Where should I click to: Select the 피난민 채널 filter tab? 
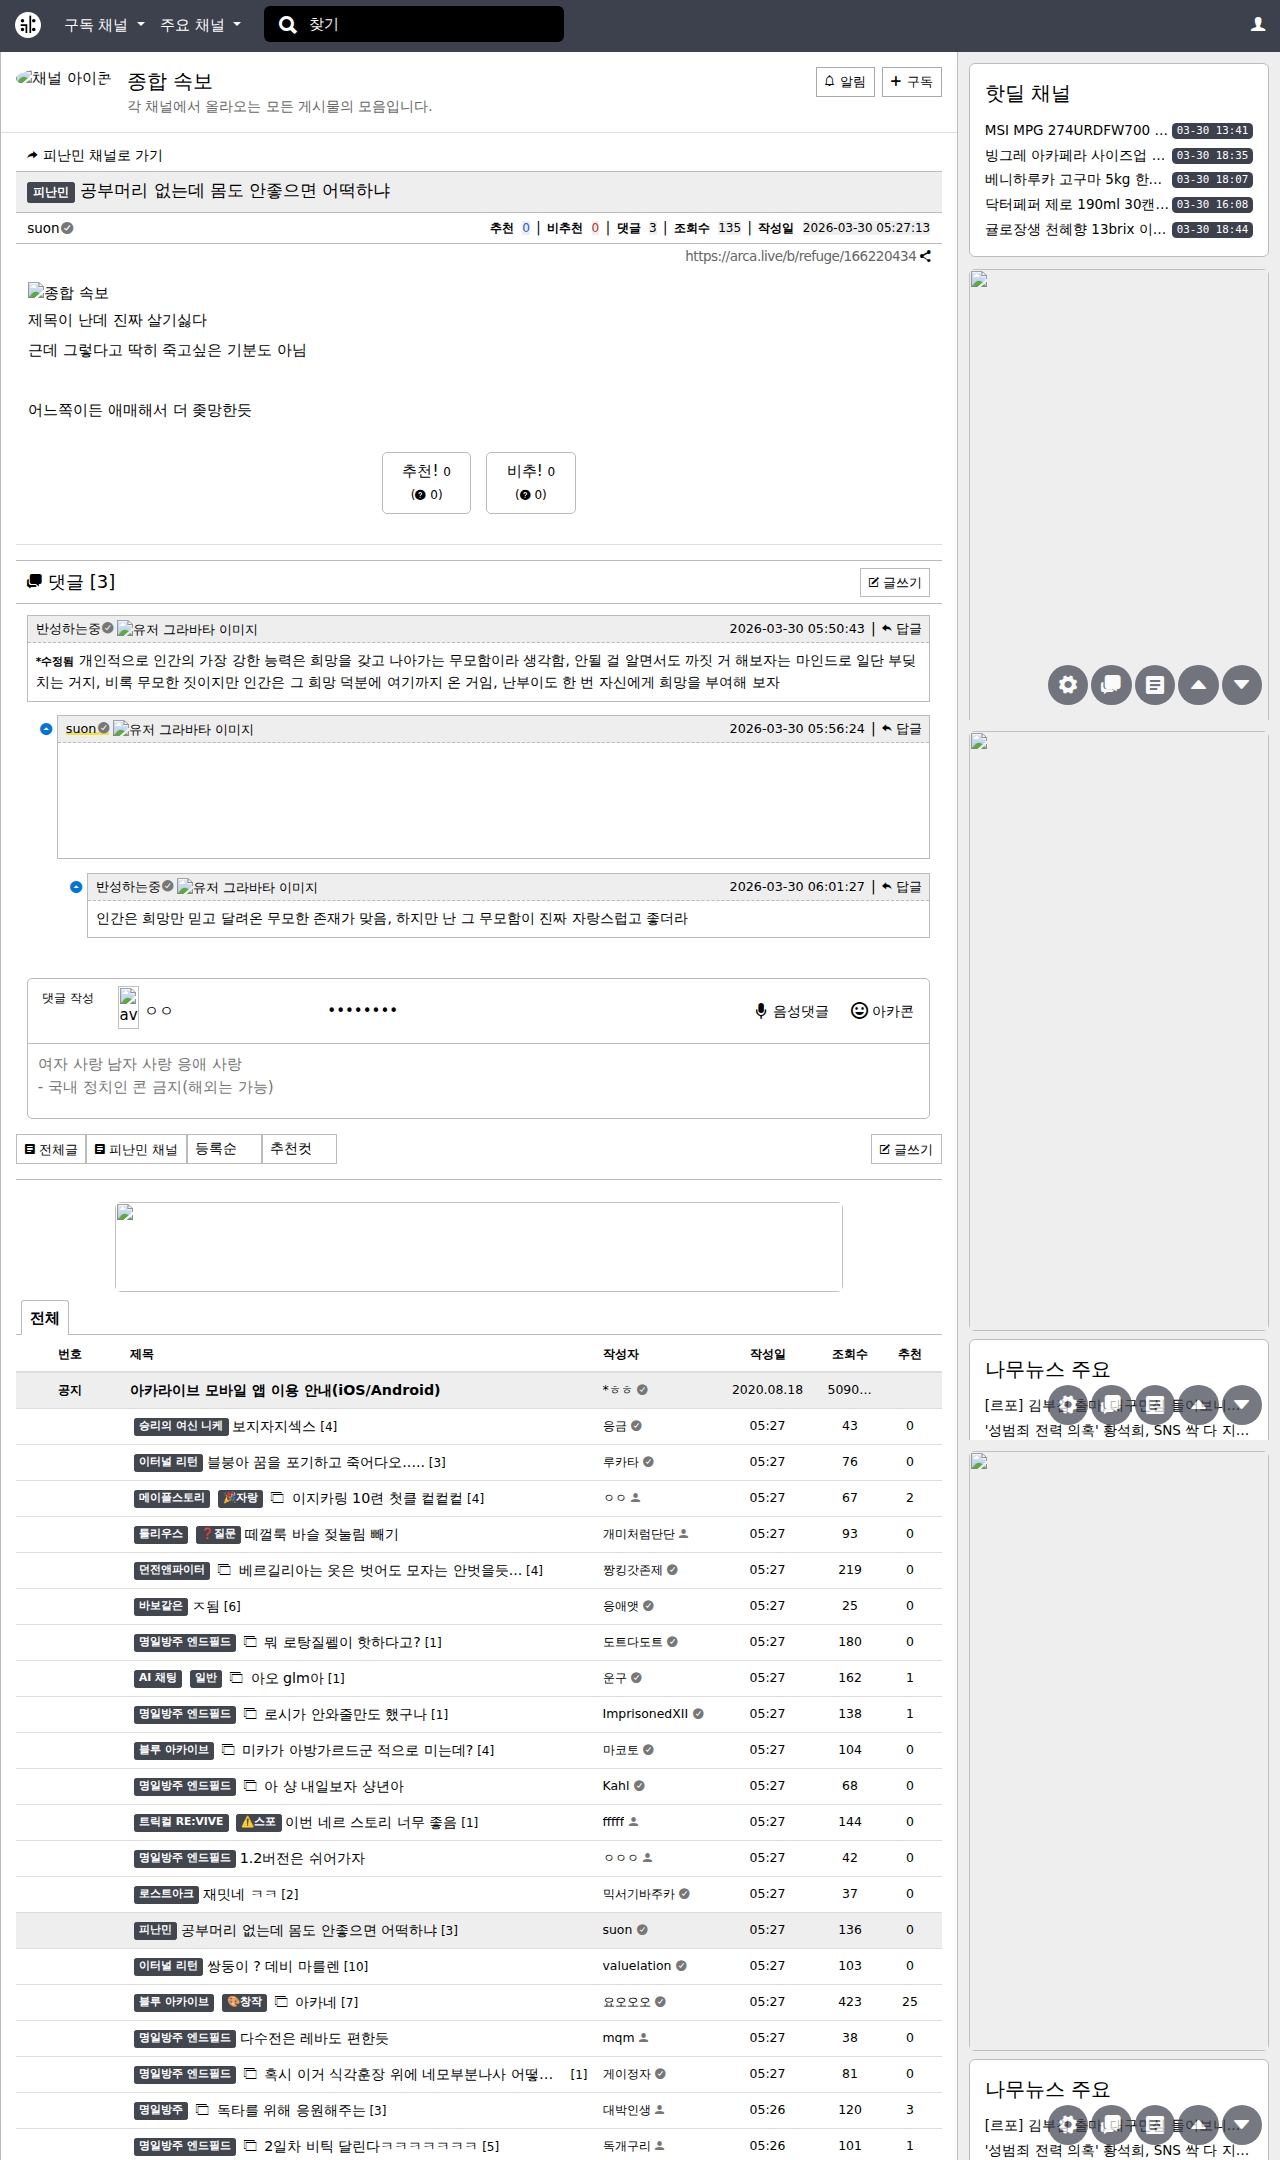(x=136, y=1150)
